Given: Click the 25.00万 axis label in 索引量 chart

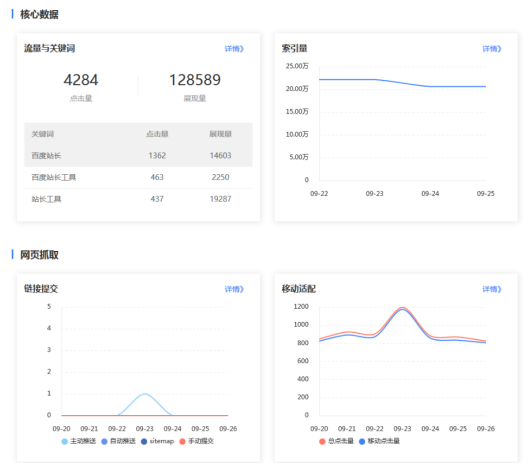Looking at the screenshot, I should (x=297, y=66).
